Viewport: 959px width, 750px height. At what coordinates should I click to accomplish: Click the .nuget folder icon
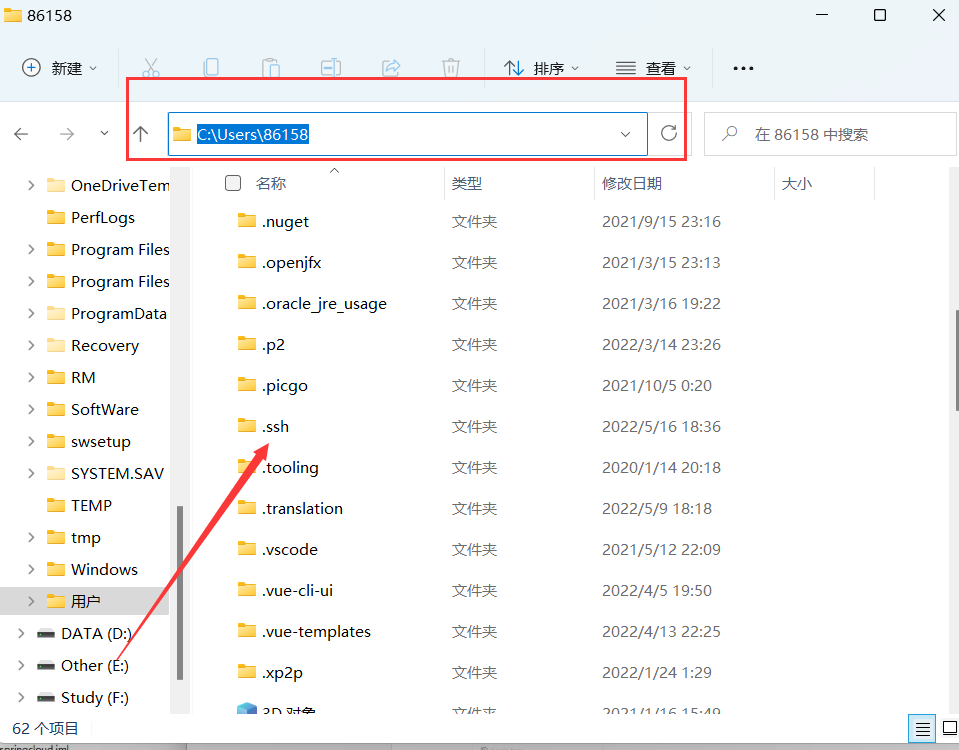tap(246, 221)
